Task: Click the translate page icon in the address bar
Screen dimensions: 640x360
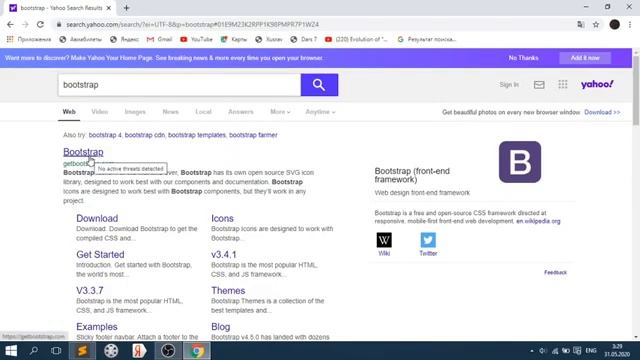Action: [580, 24]
